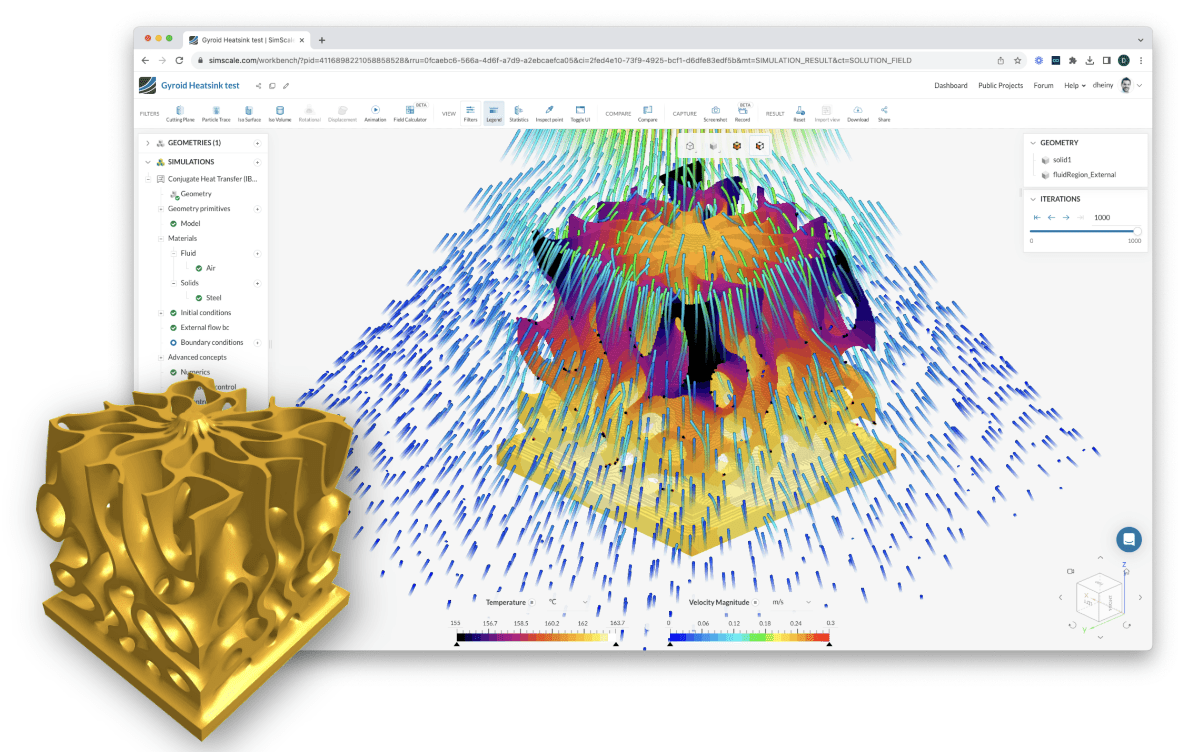
Task: Toggle UI visibility in toolbar
Action: 579,113
